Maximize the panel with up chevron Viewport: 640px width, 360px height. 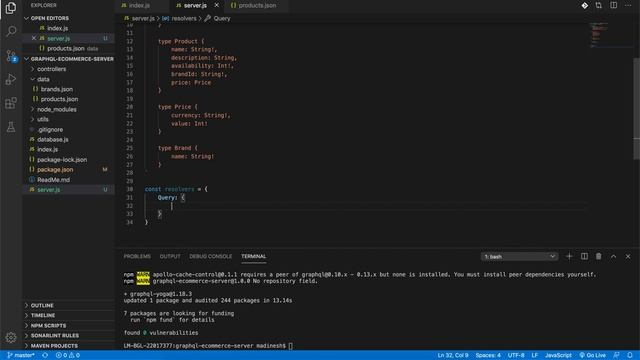(613, 256)
